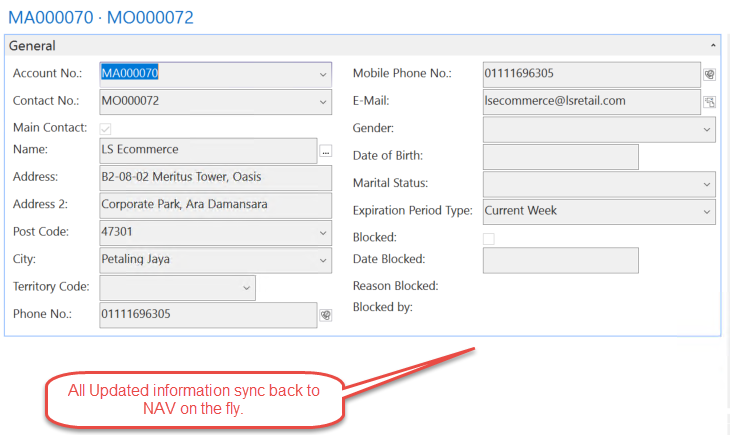Toggle the Main Contact checkbox

pos(106,128)
